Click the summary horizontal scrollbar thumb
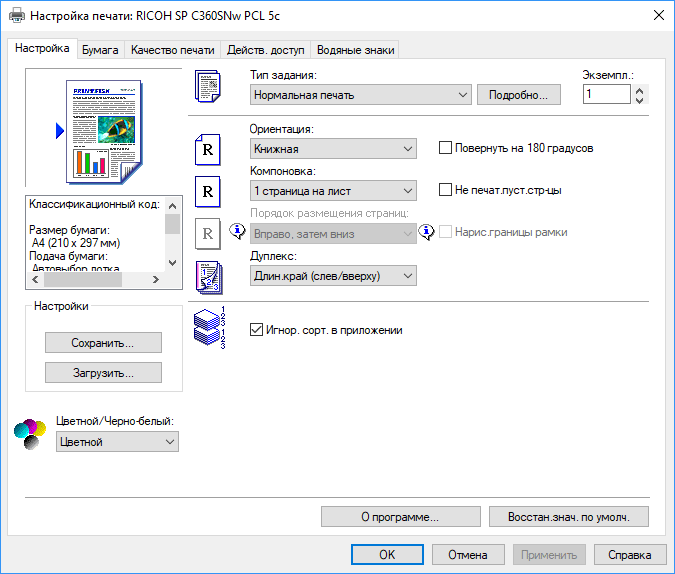 pyautogui.click(x=83, y=279)
